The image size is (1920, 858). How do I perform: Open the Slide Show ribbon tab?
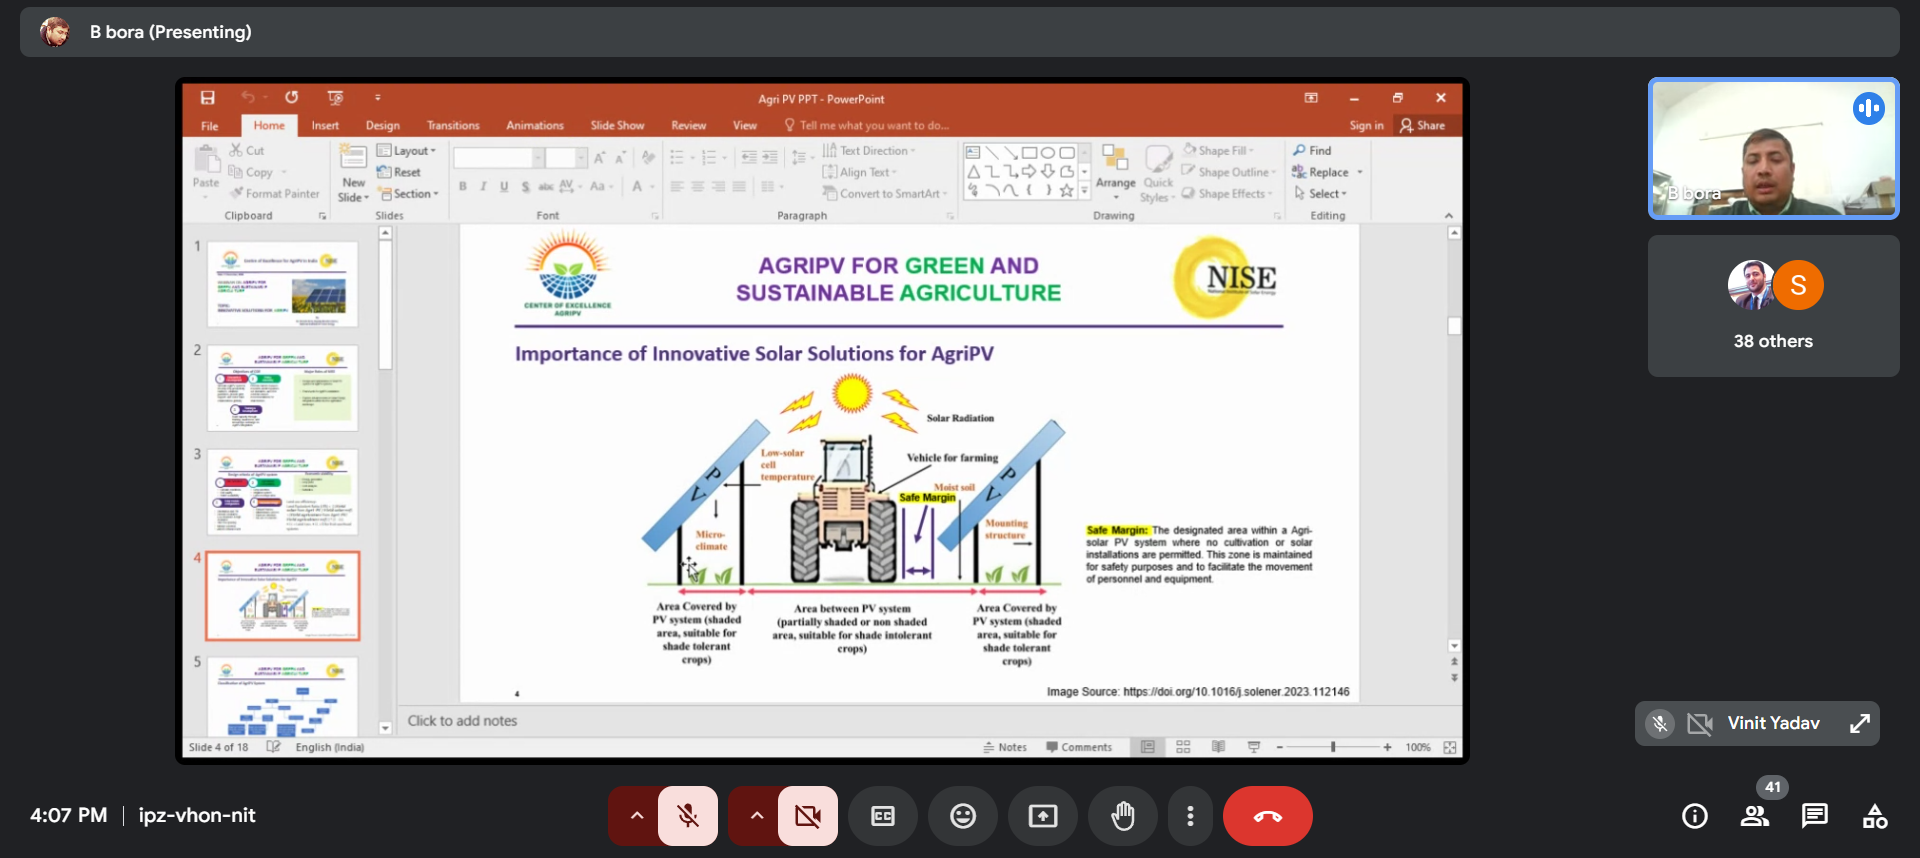pos(617,126)
